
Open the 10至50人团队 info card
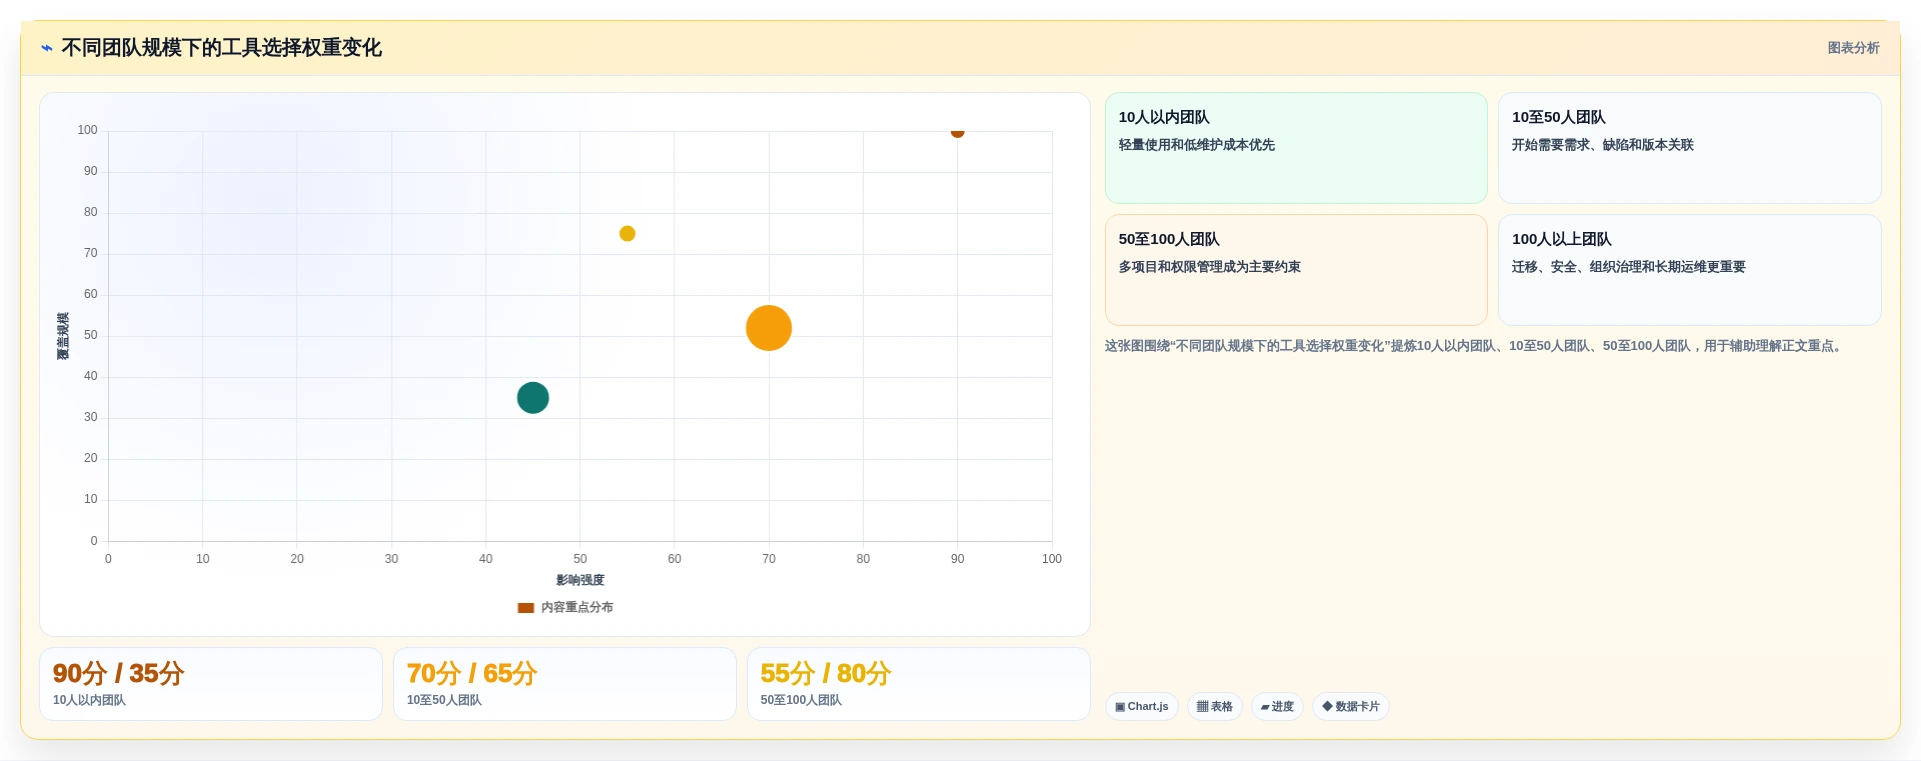tap(1689, 148)
